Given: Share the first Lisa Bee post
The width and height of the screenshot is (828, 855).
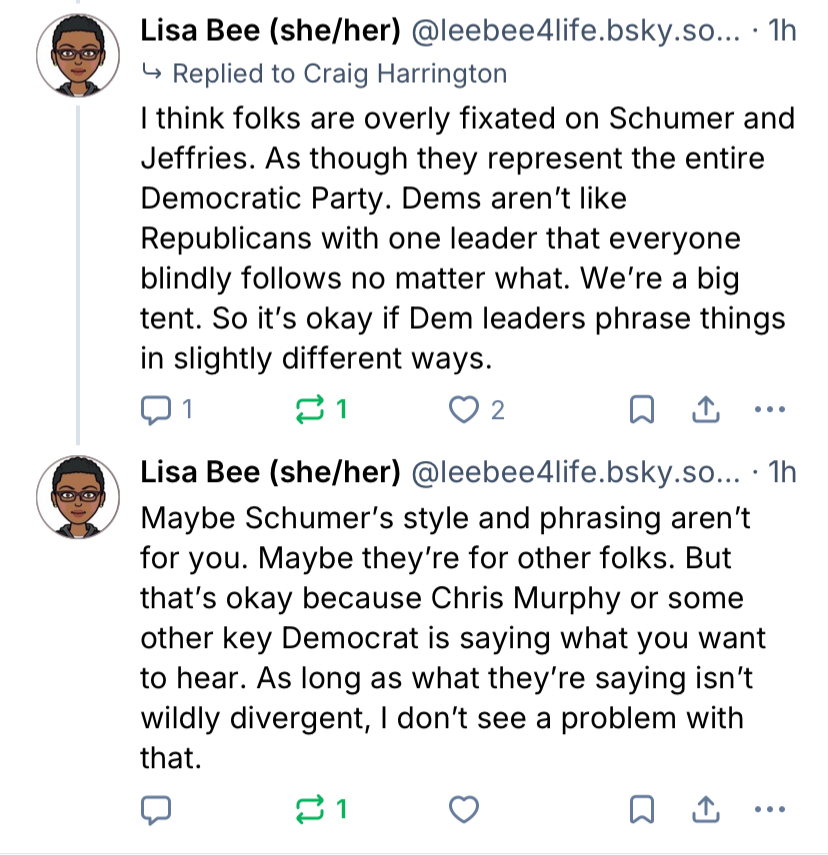Looking at the screenshot, I should [706, 409].
